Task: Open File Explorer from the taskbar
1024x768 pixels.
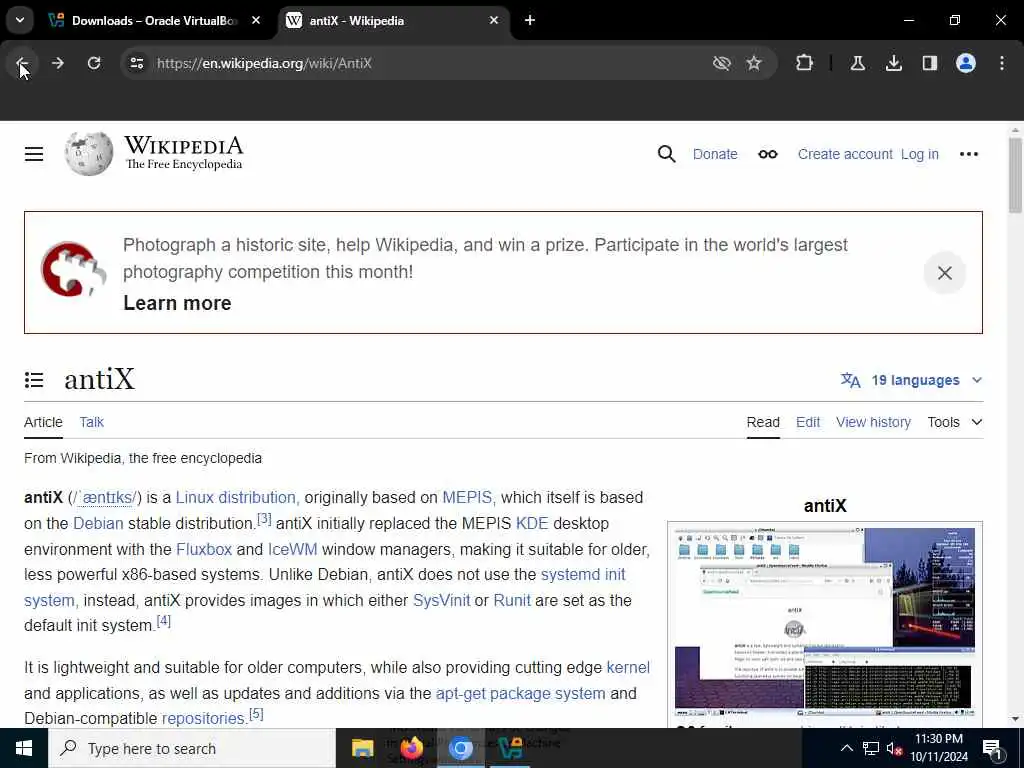Action: pyautogui.click(x=362, y=748)
